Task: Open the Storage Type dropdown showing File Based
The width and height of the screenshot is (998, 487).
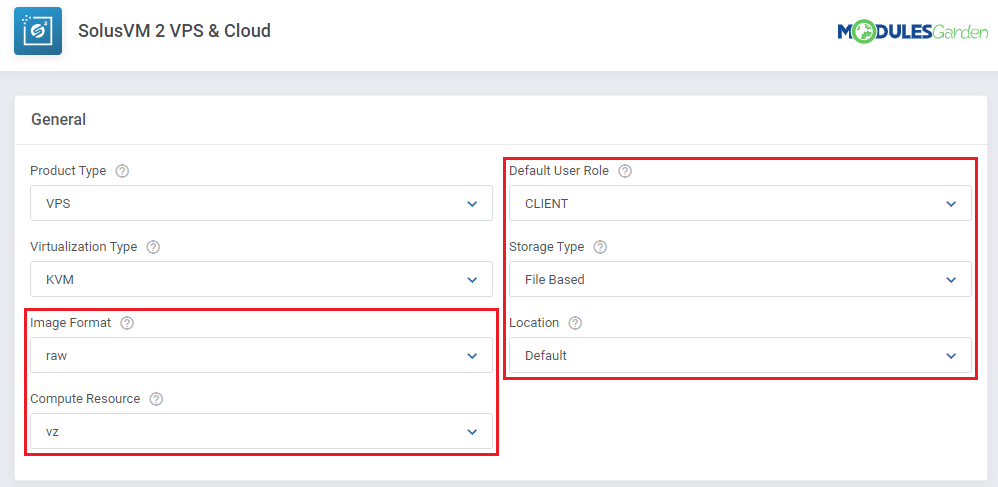Action: click(740, 279)
